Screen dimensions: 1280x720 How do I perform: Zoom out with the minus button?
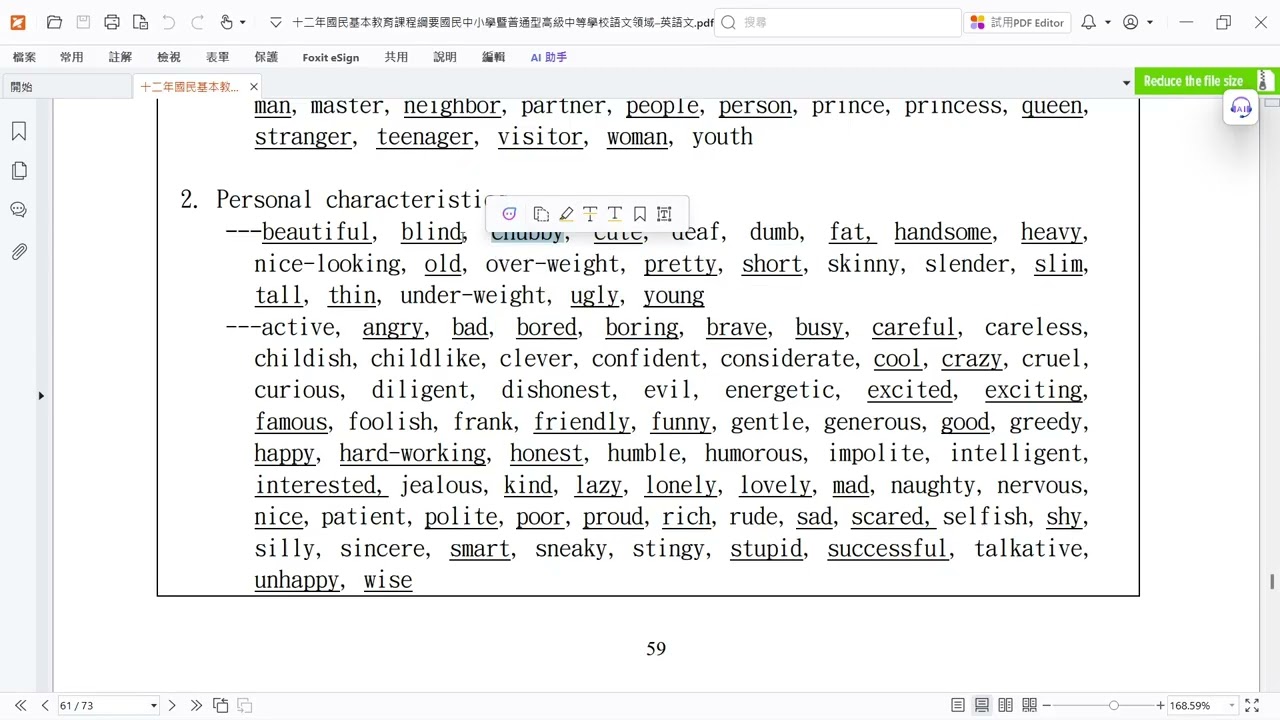point(1047,705)
